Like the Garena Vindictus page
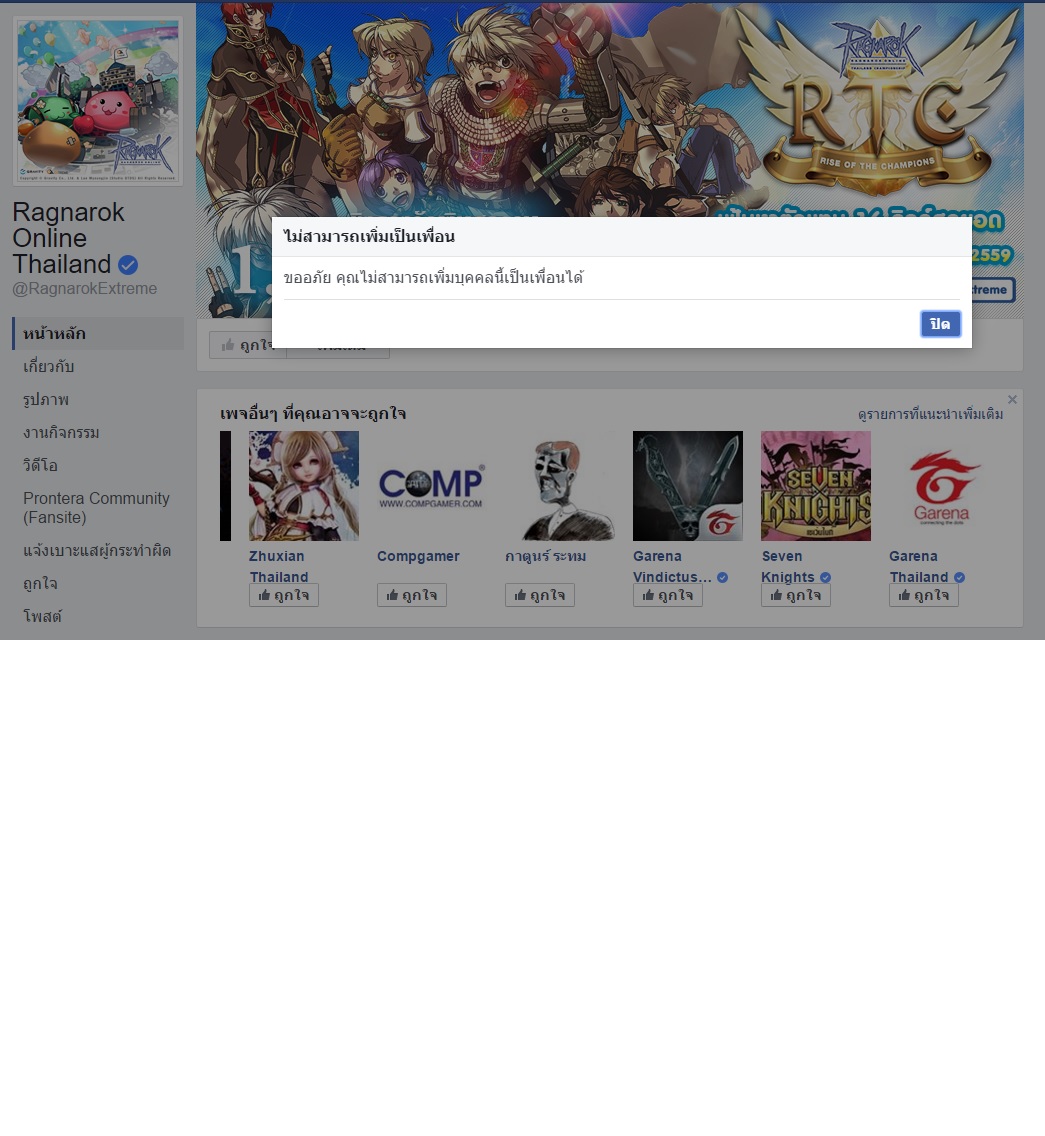 tap(668, 596)
